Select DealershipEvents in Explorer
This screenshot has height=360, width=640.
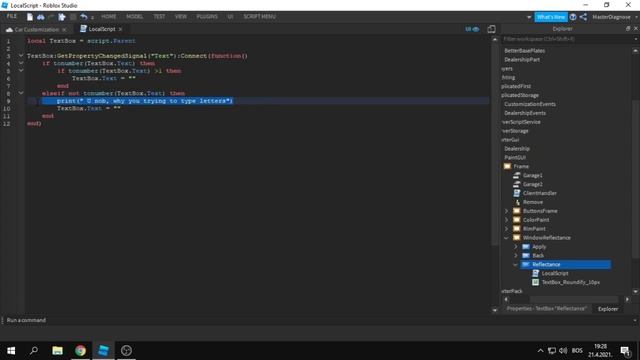[x=525, y=113]
